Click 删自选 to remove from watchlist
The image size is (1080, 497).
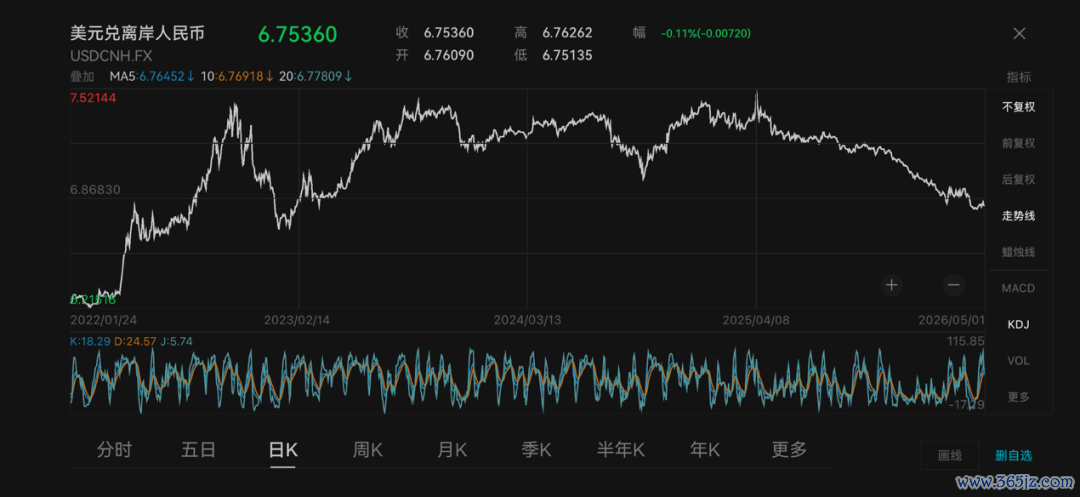(1014, 455)
